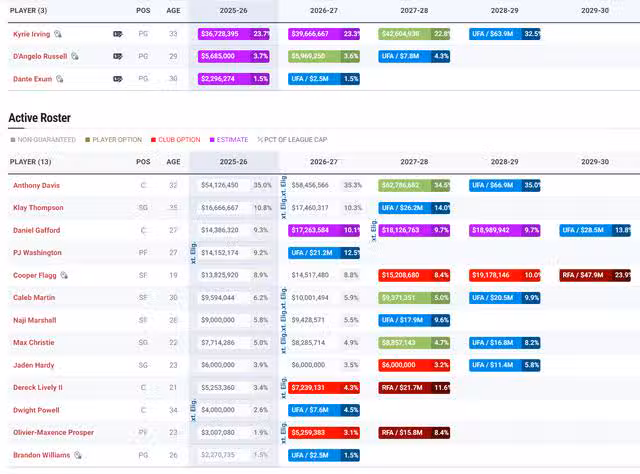Click the PLAYER (3) header in top table

coord(28,11)
